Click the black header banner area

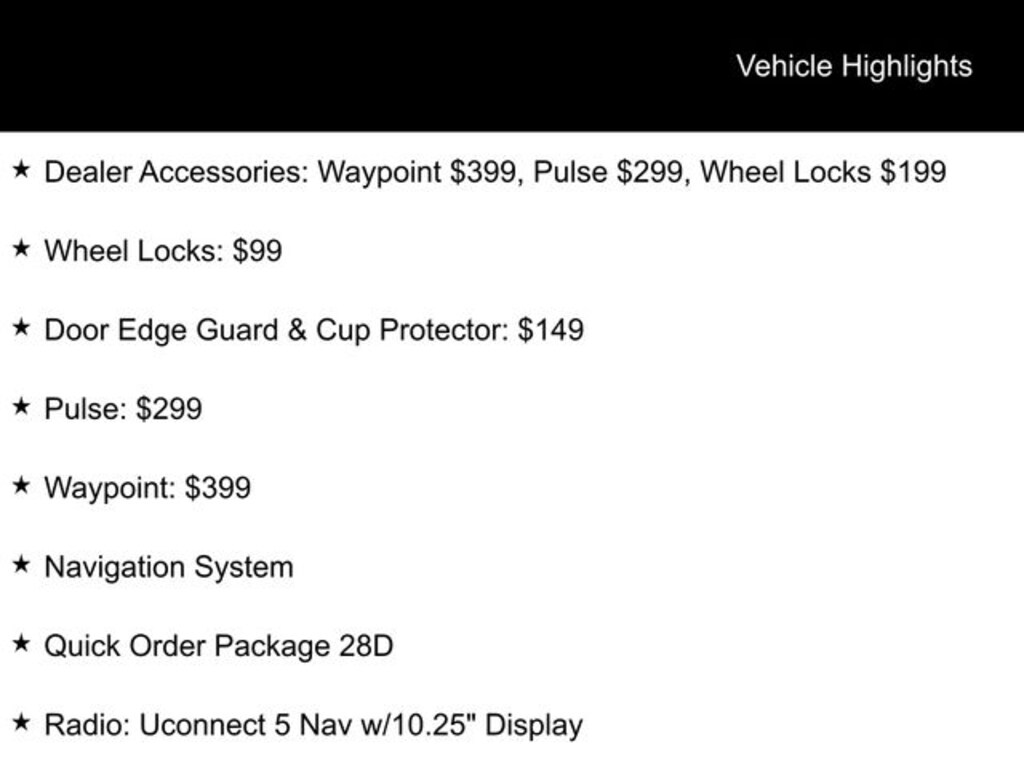512,65
